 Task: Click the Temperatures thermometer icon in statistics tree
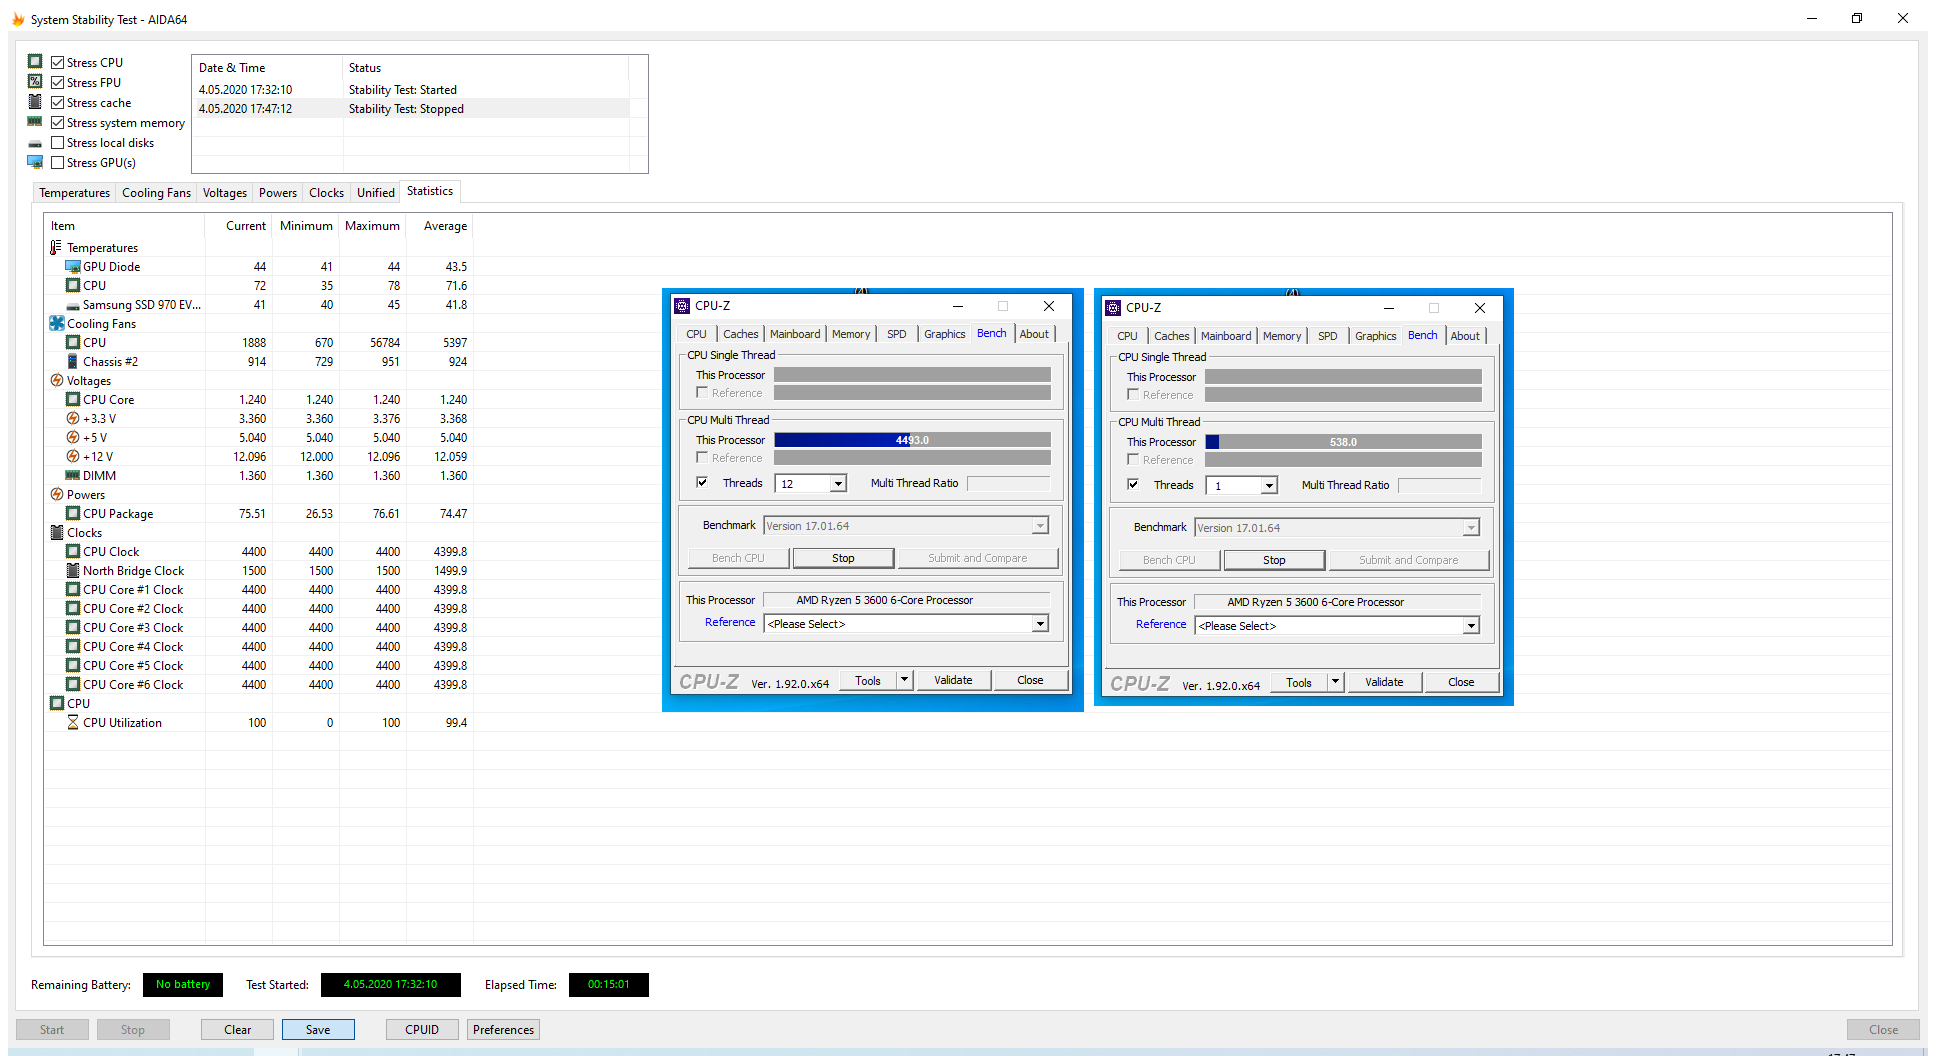(56, 247)
